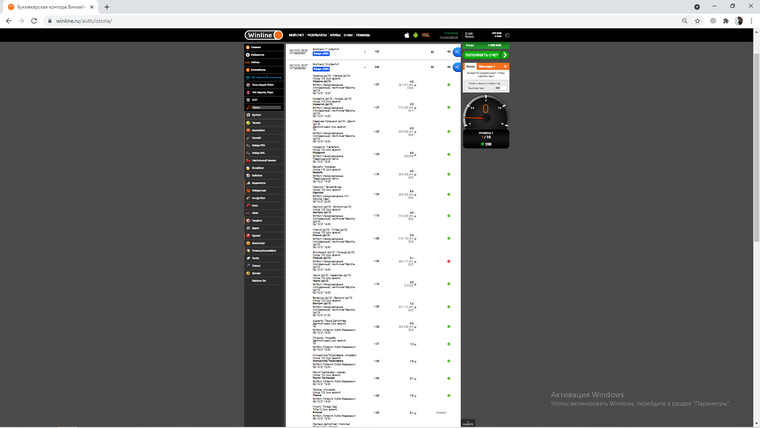Click the scroll-to-top button at page bottom
760x428 pixels.
[468, 423]
